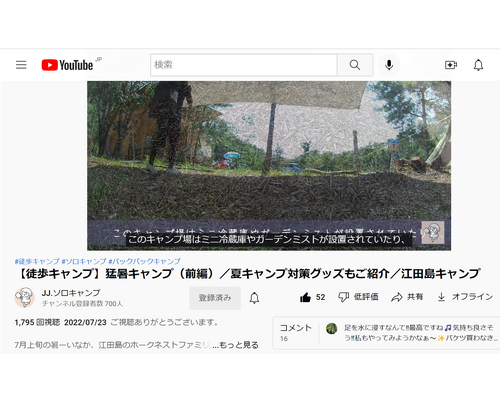Viewport: 500px width, 400px height.
Task: Go to the YouTube home logo
Action: point(67,65)
